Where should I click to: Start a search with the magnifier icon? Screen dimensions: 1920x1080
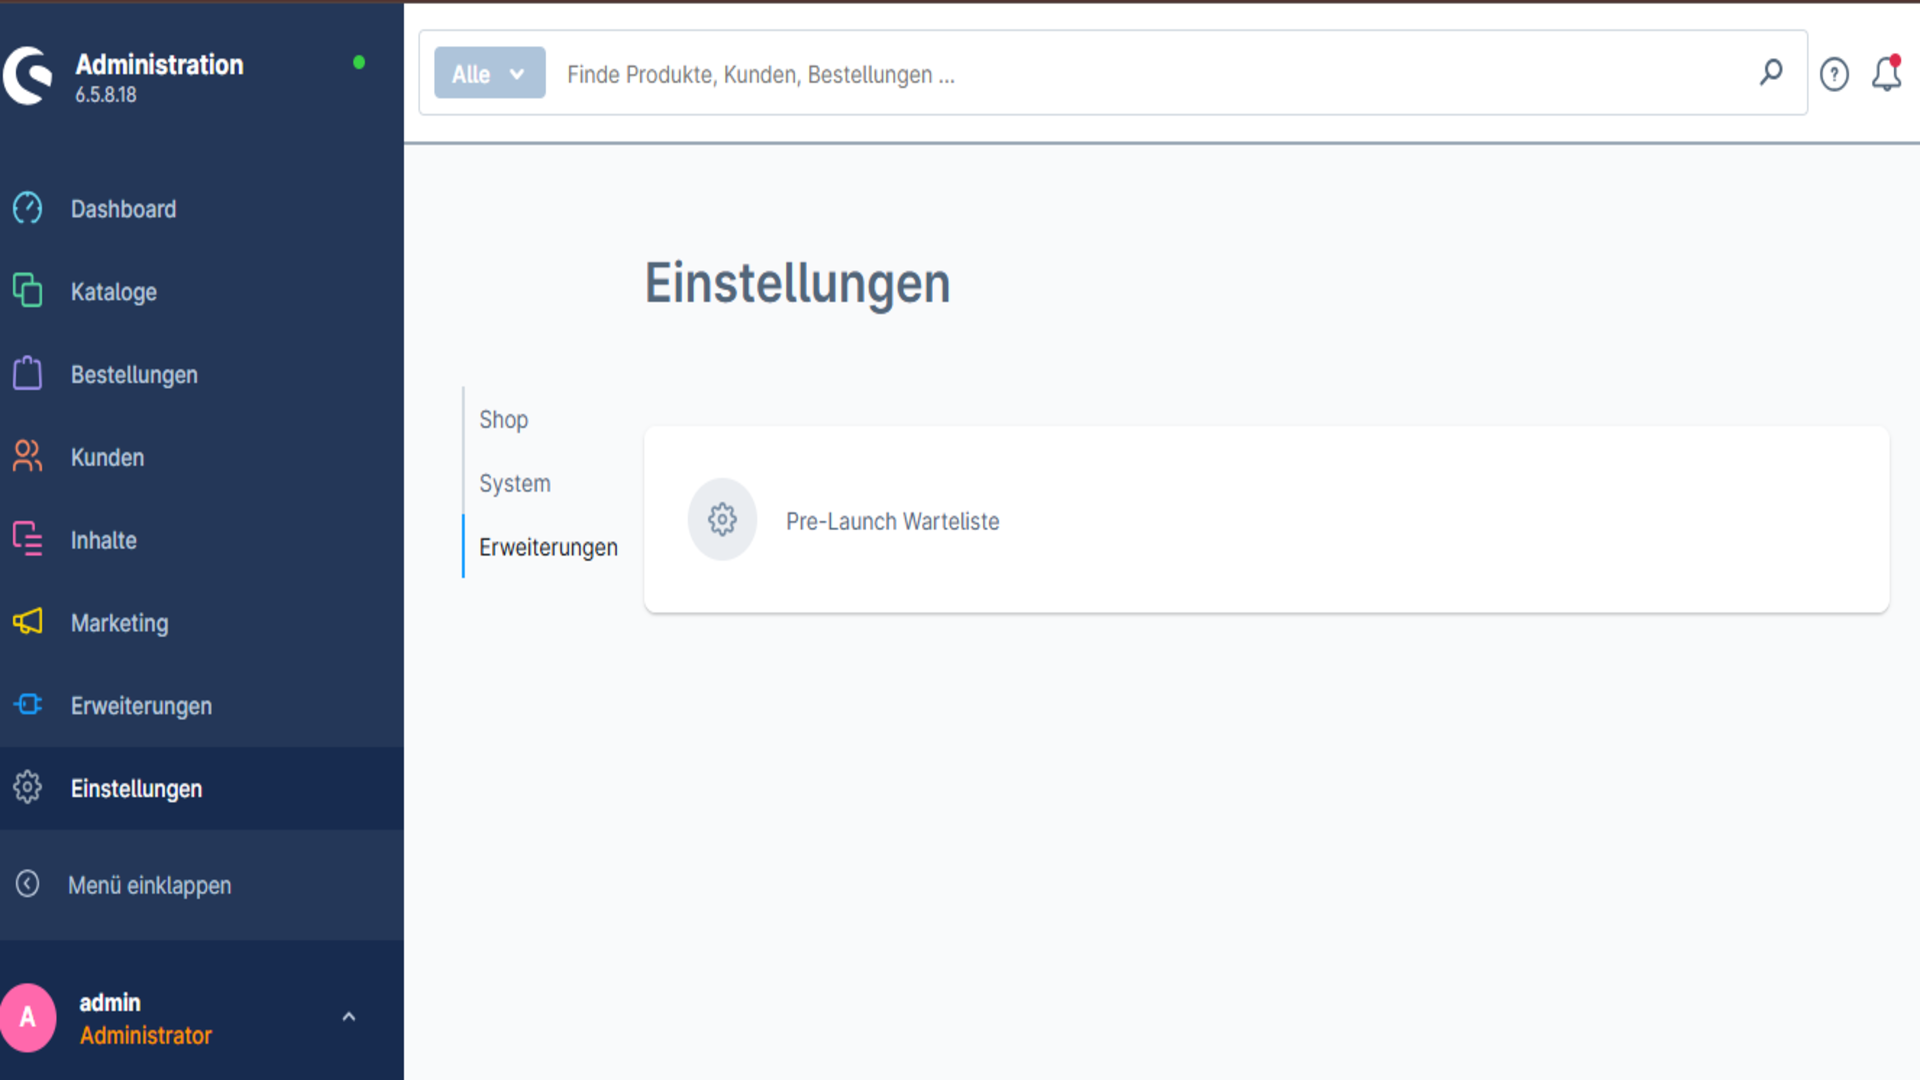click(x=1770, y=73)
